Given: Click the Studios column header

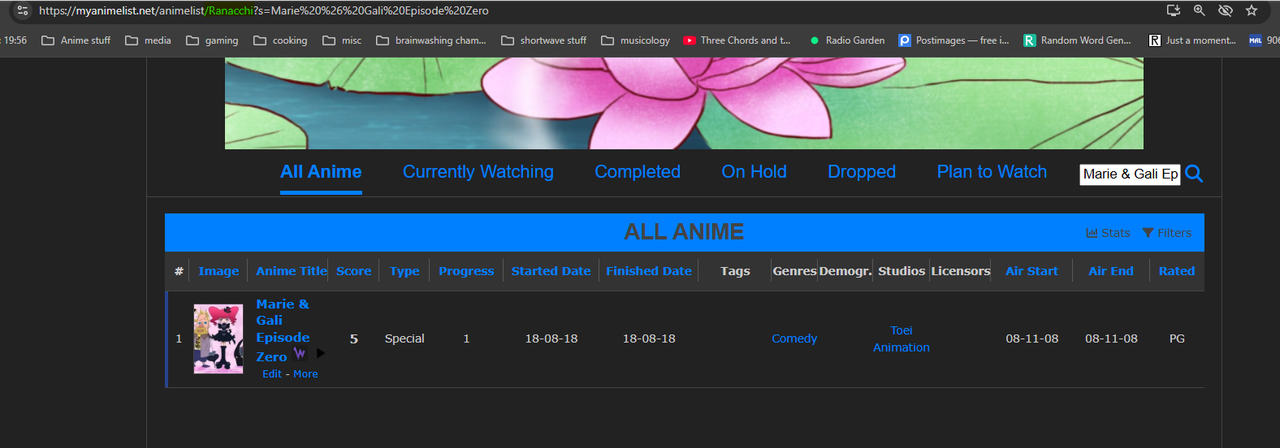Looking at the screenshot, I should pyautogui.click(x=902, y=271).
